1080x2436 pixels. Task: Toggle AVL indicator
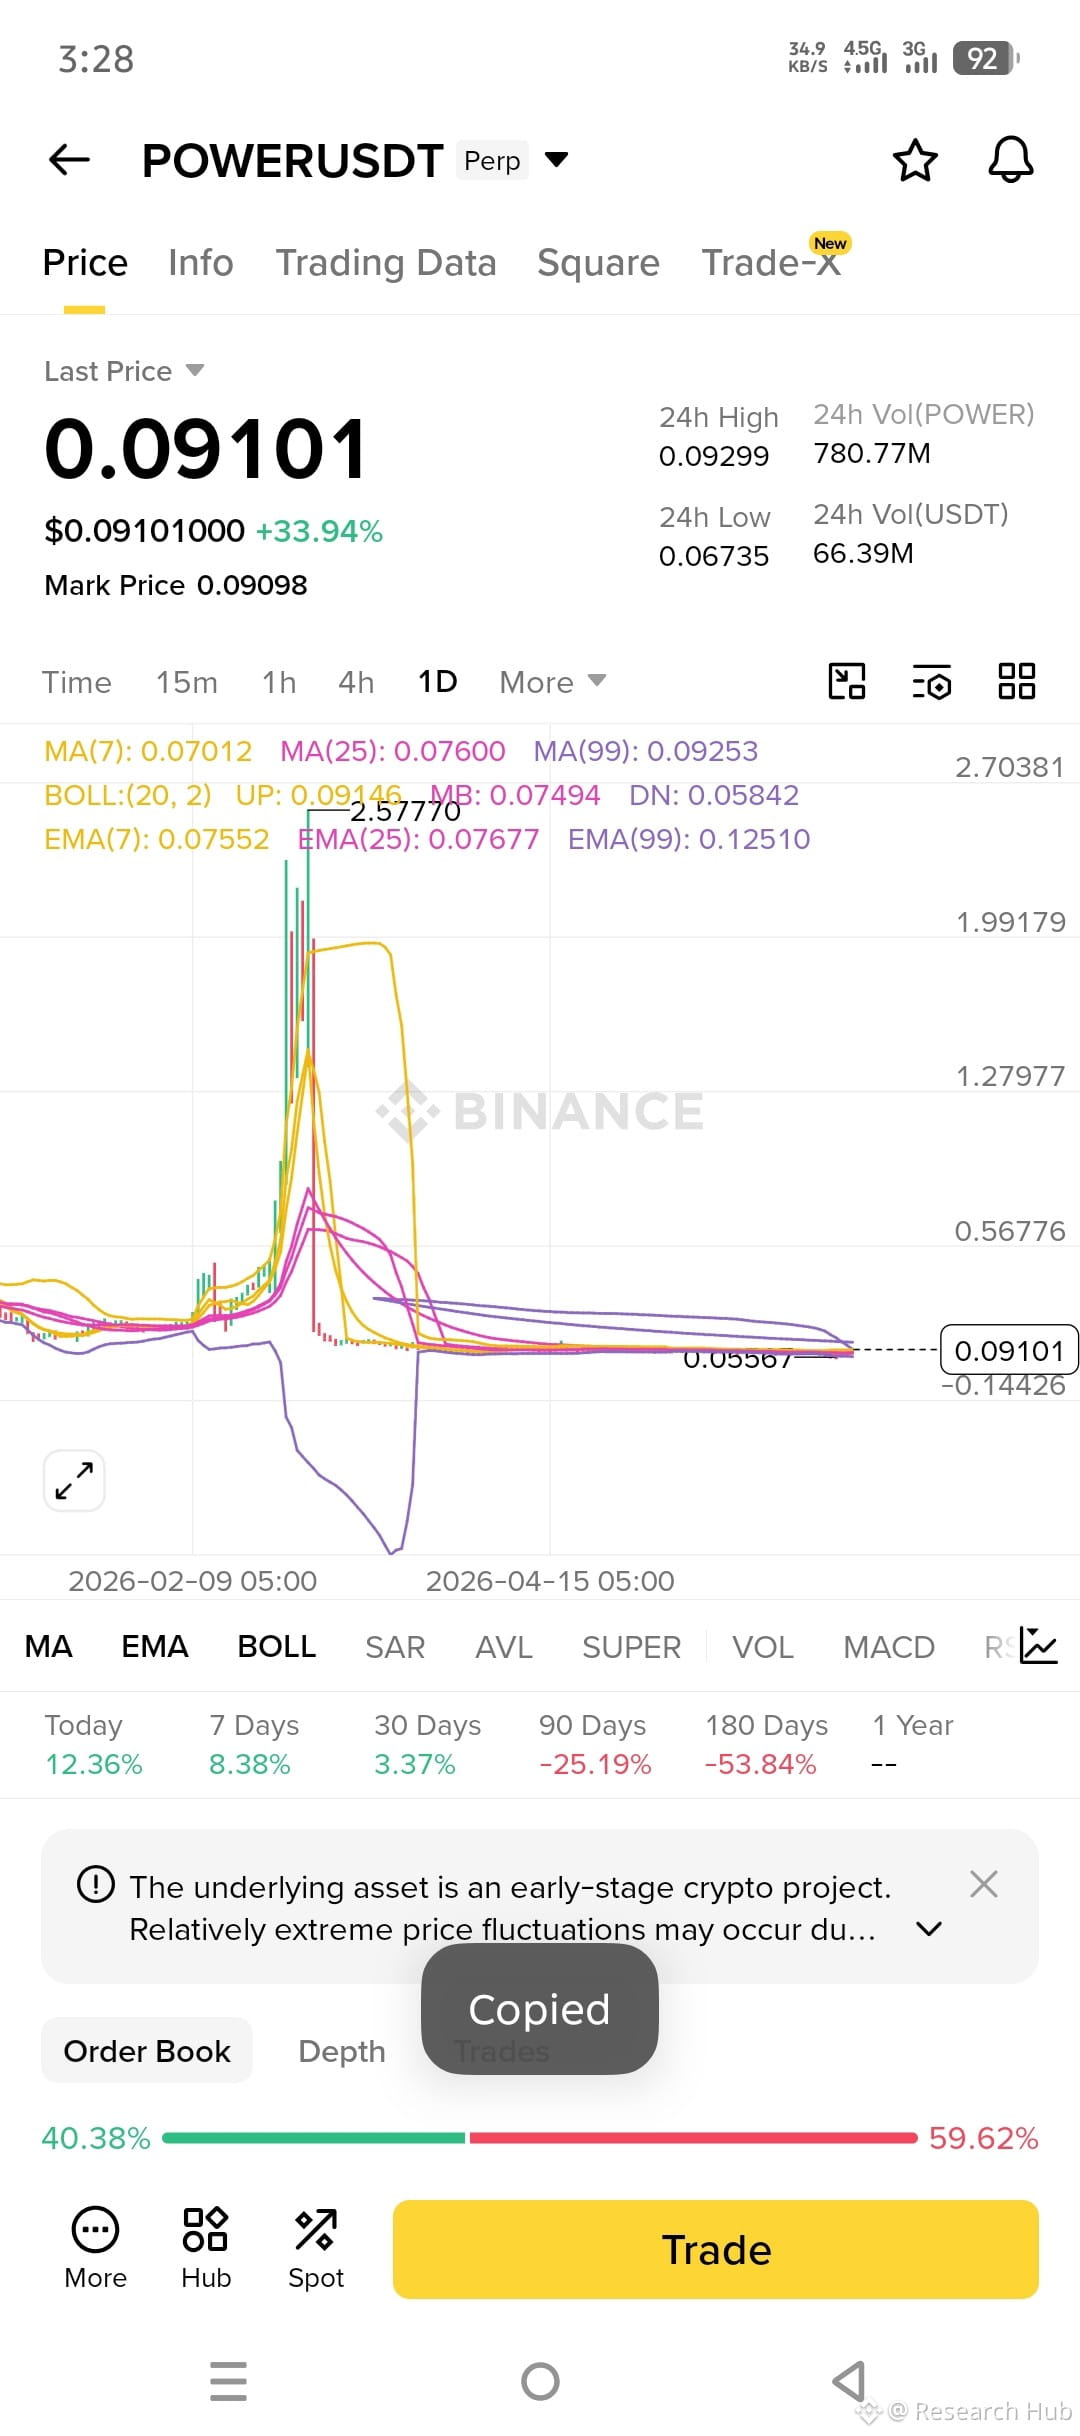pos(504,1646)
